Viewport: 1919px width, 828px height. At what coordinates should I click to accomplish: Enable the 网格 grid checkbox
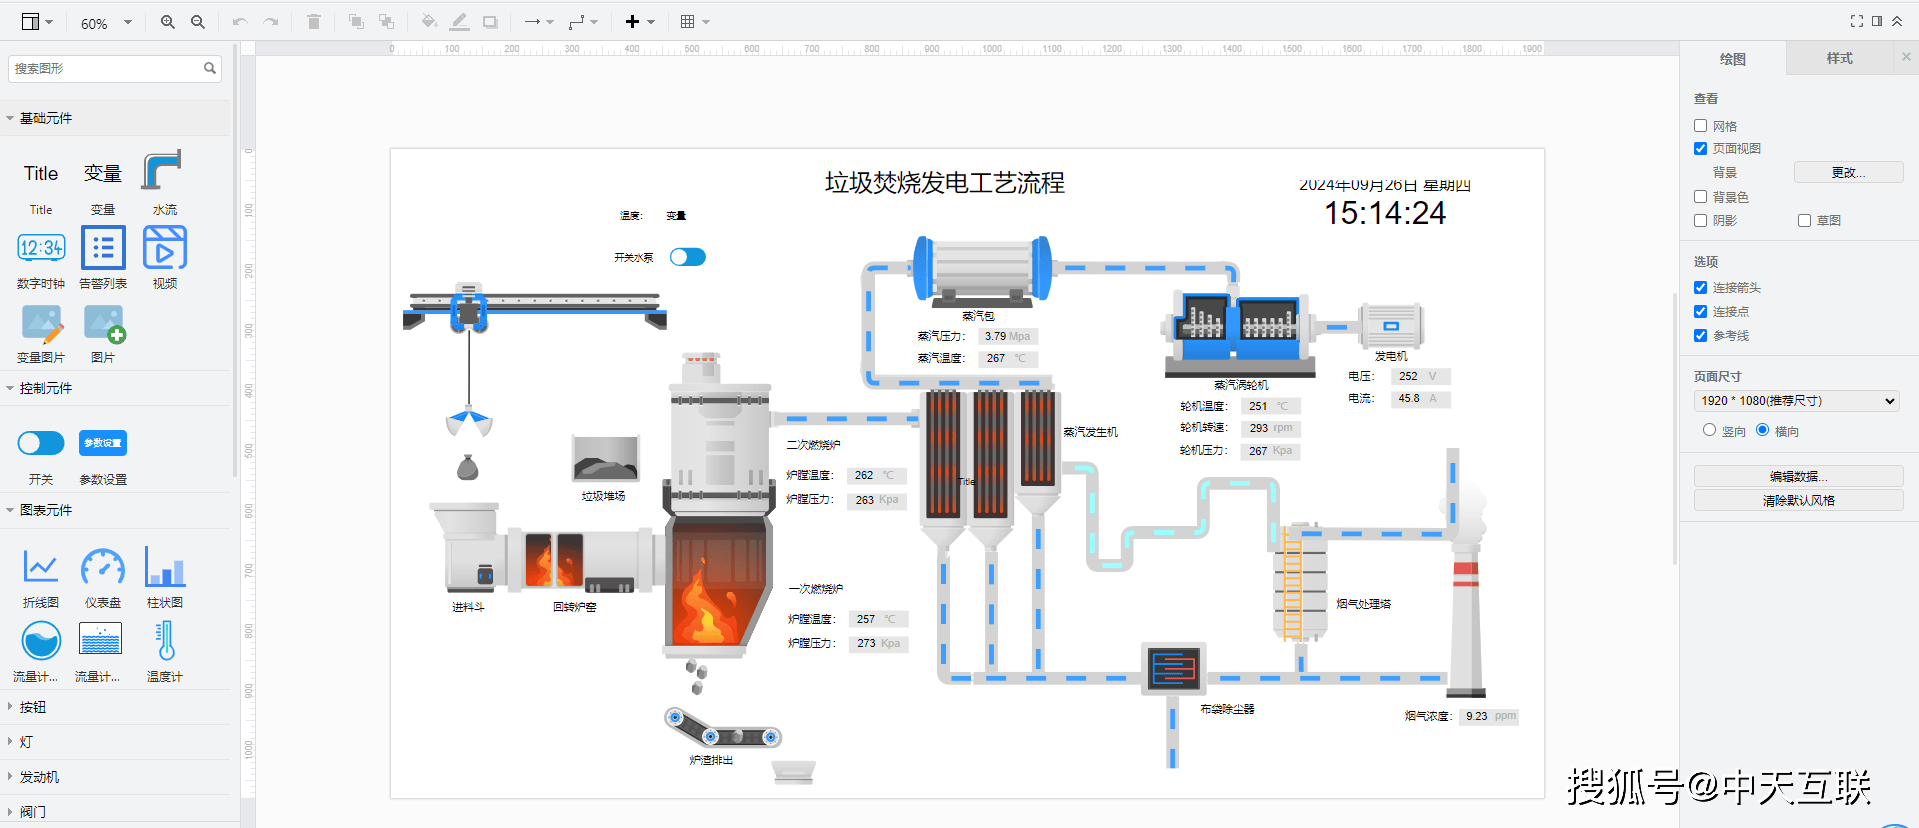pos(1700,126)
